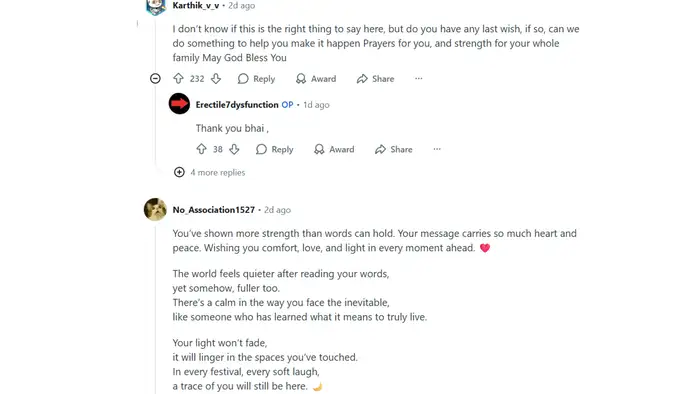Share Karthik_v_v's comment
Screen dimensions: 700x394
(375, 79)
